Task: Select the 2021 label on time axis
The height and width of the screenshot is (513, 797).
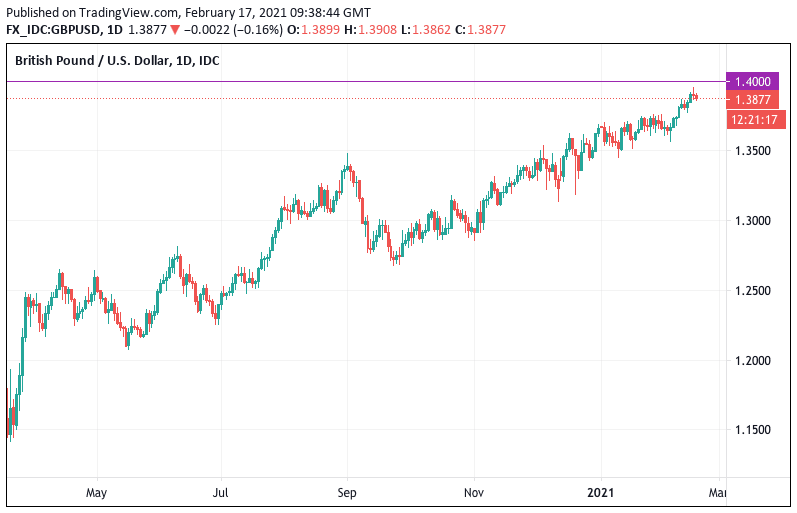Action: point(603,492)
